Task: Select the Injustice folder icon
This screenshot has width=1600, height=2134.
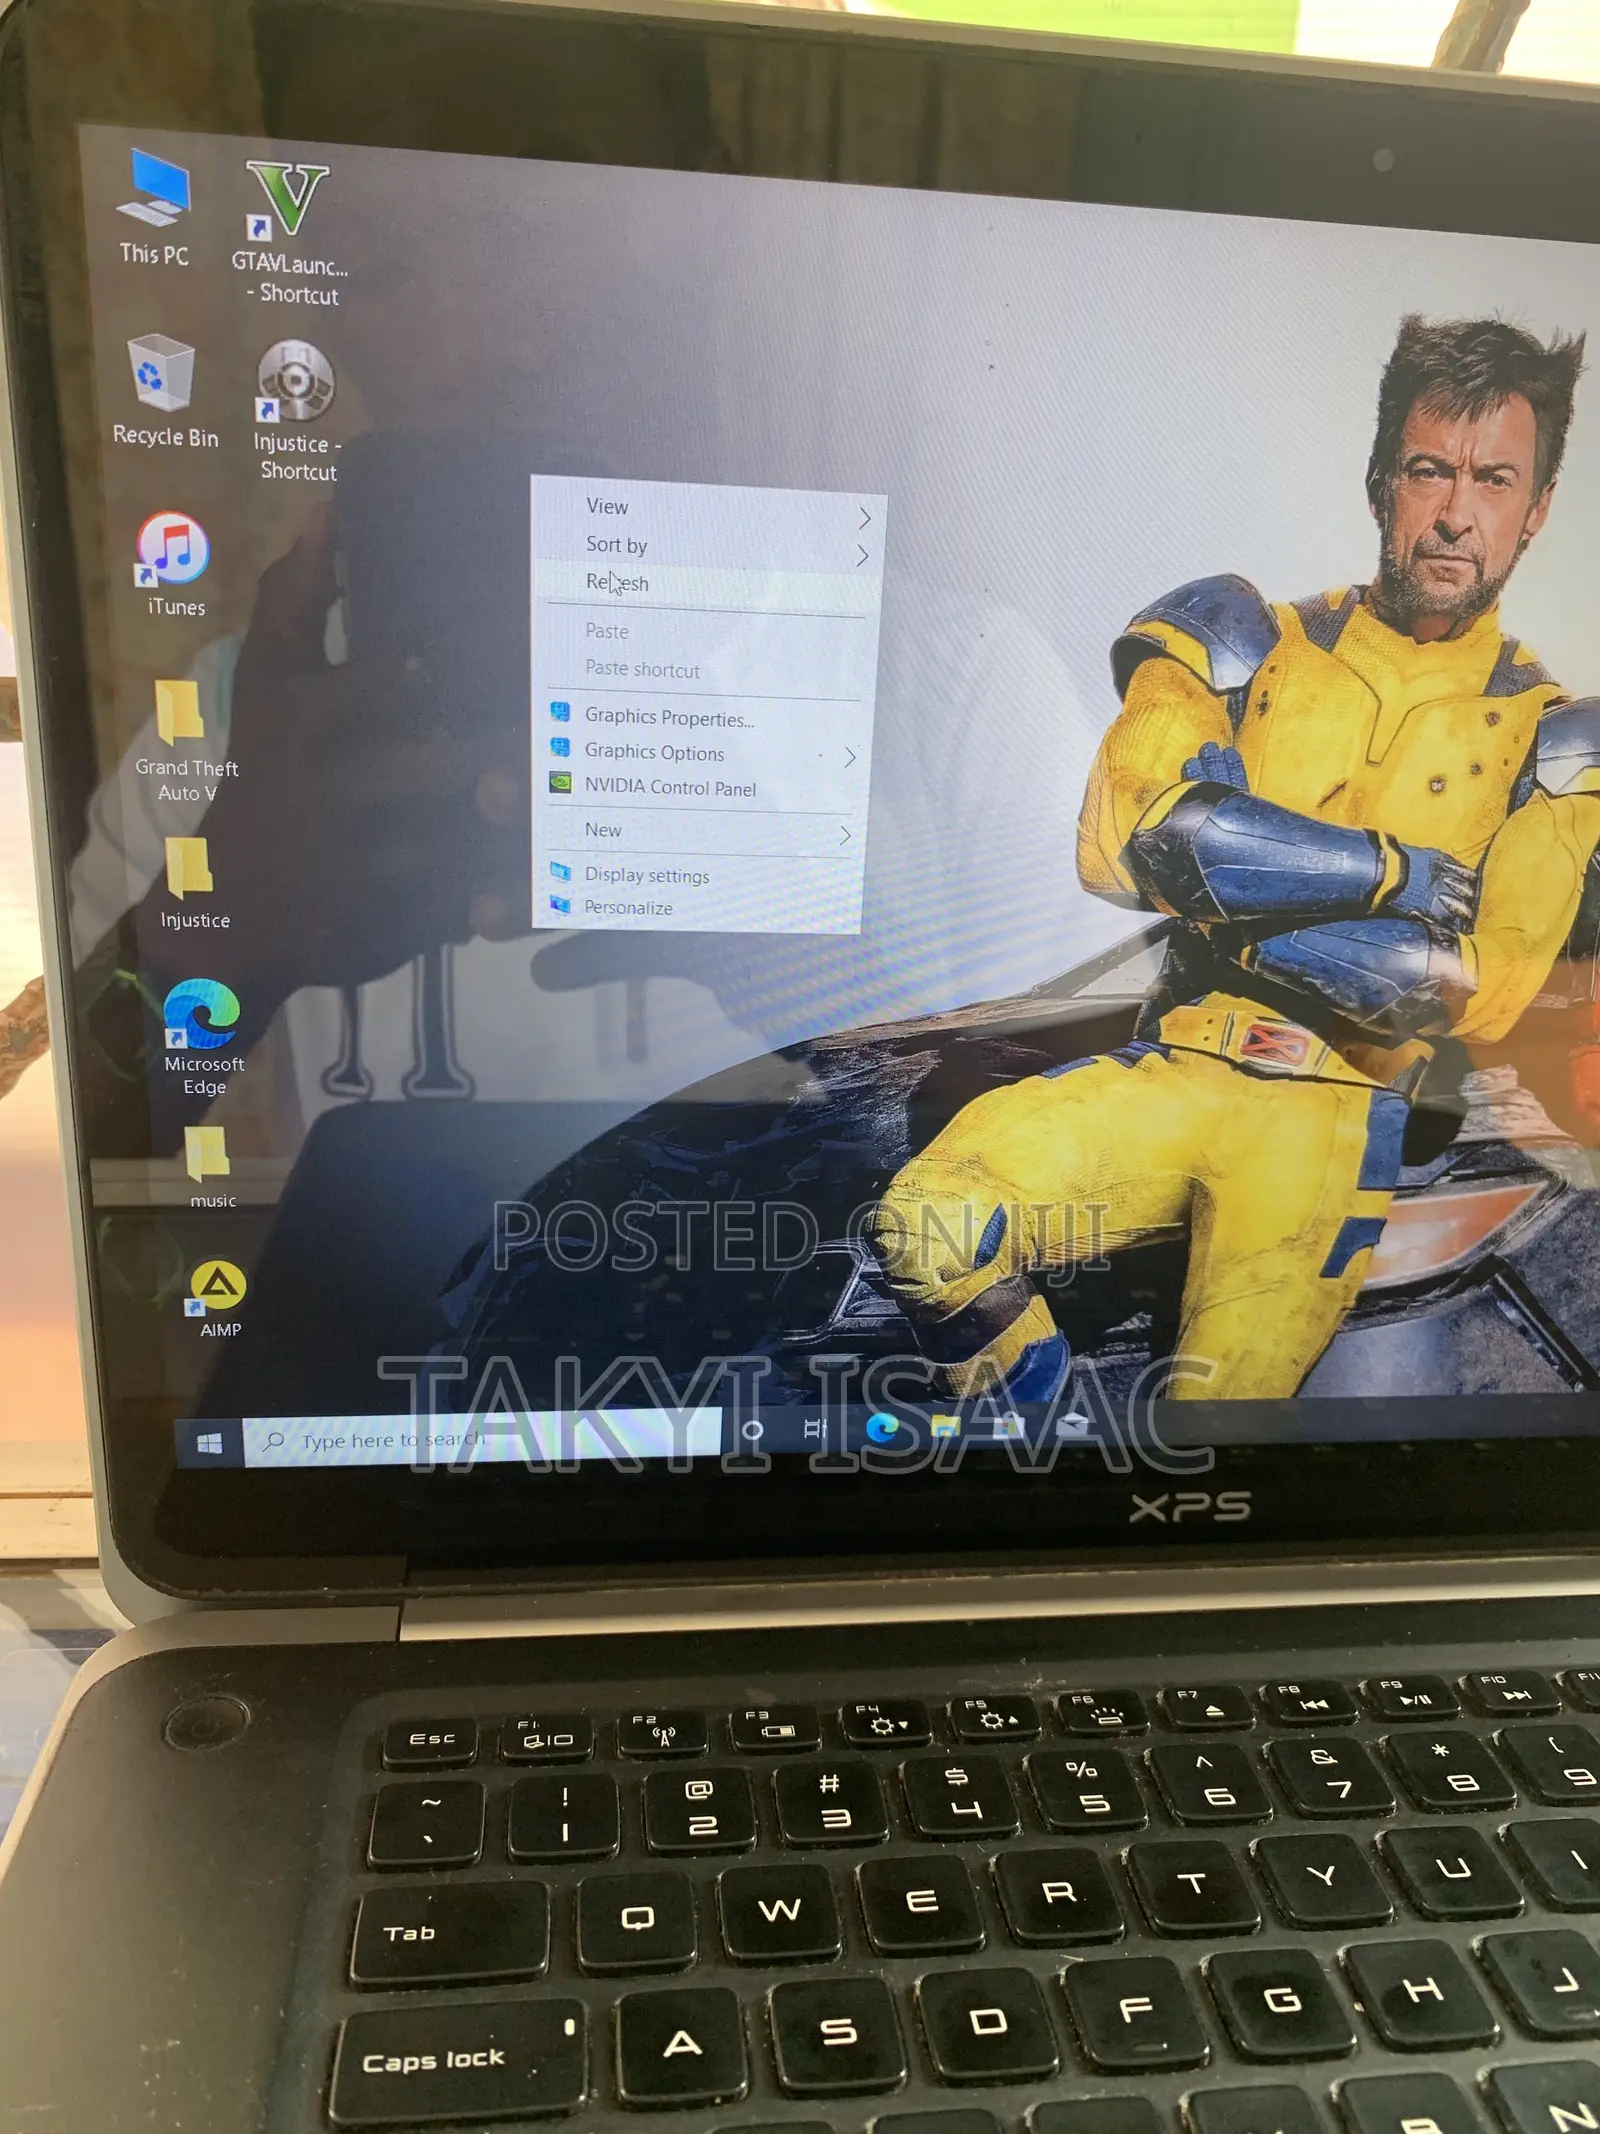Action: (x=192, y=883)
